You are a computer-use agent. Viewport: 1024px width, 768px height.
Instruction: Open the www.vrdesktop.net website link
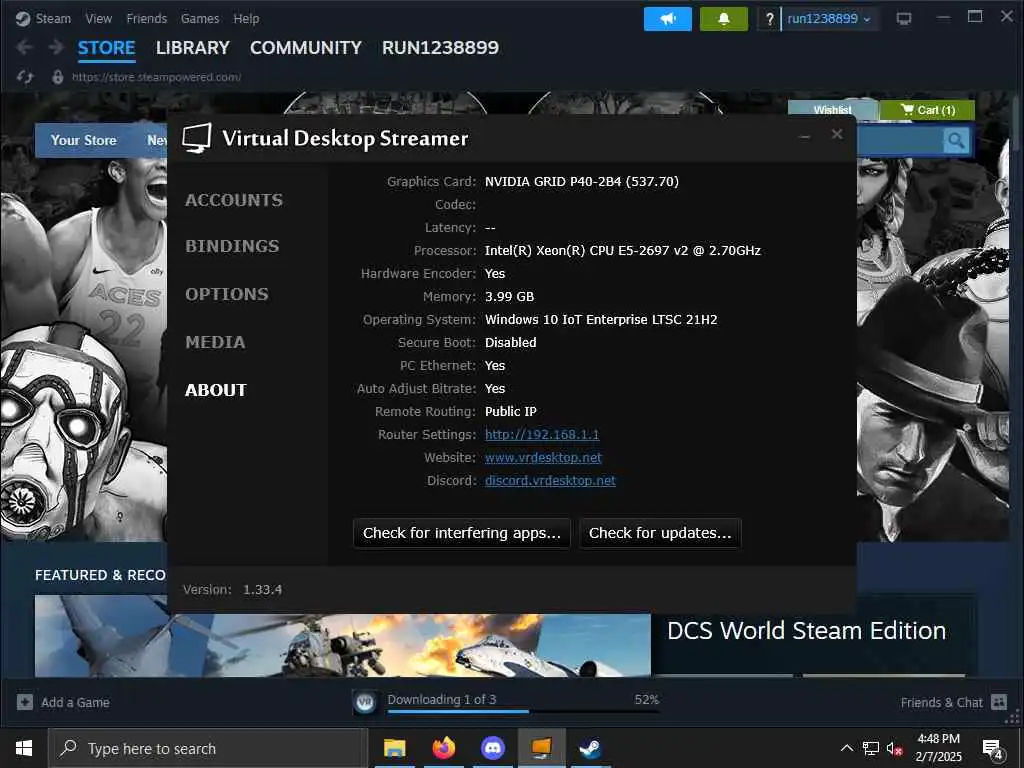543,458
